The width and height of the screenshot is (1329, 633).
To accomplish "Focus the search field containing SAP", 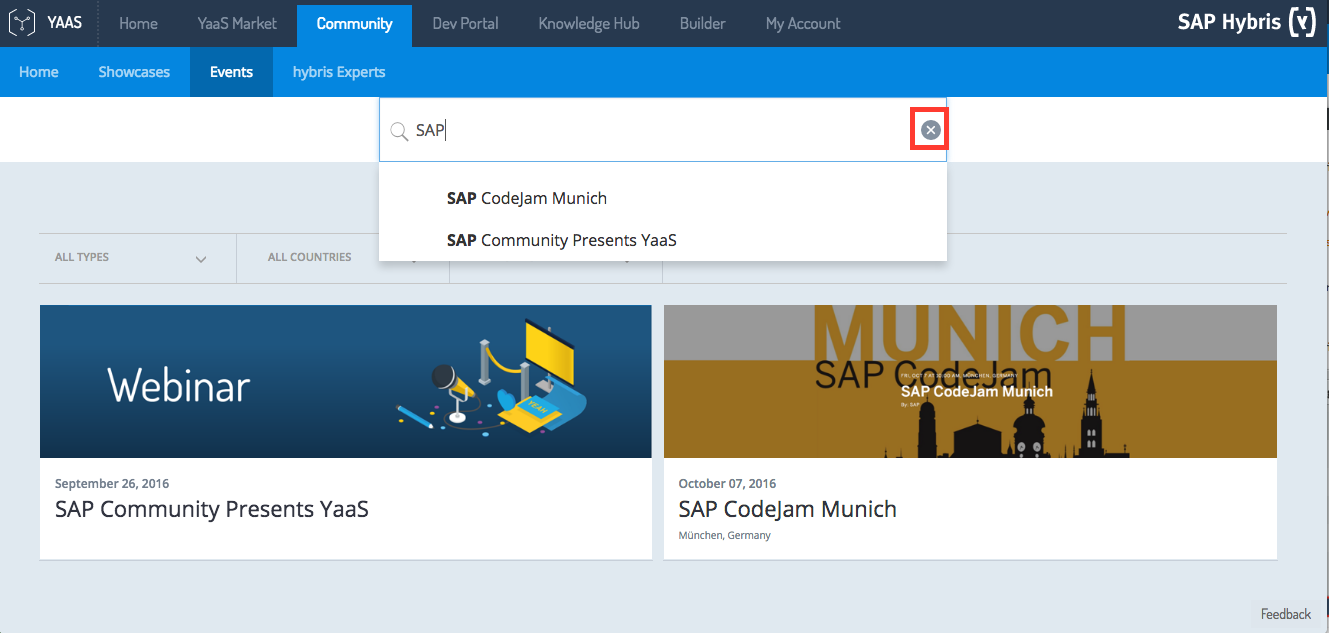I will (x=662, y=130).
